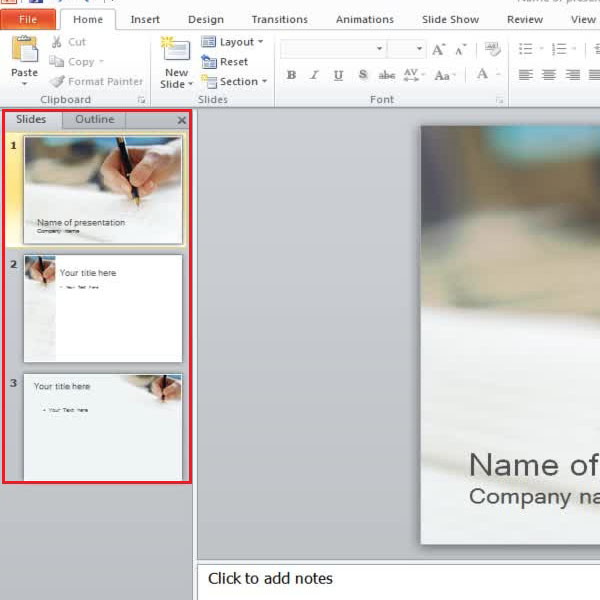The width and height of the screenshot is (600, 600).
Task: Open the Change Case Aa dropdown
Action: (x=445, y=75)
